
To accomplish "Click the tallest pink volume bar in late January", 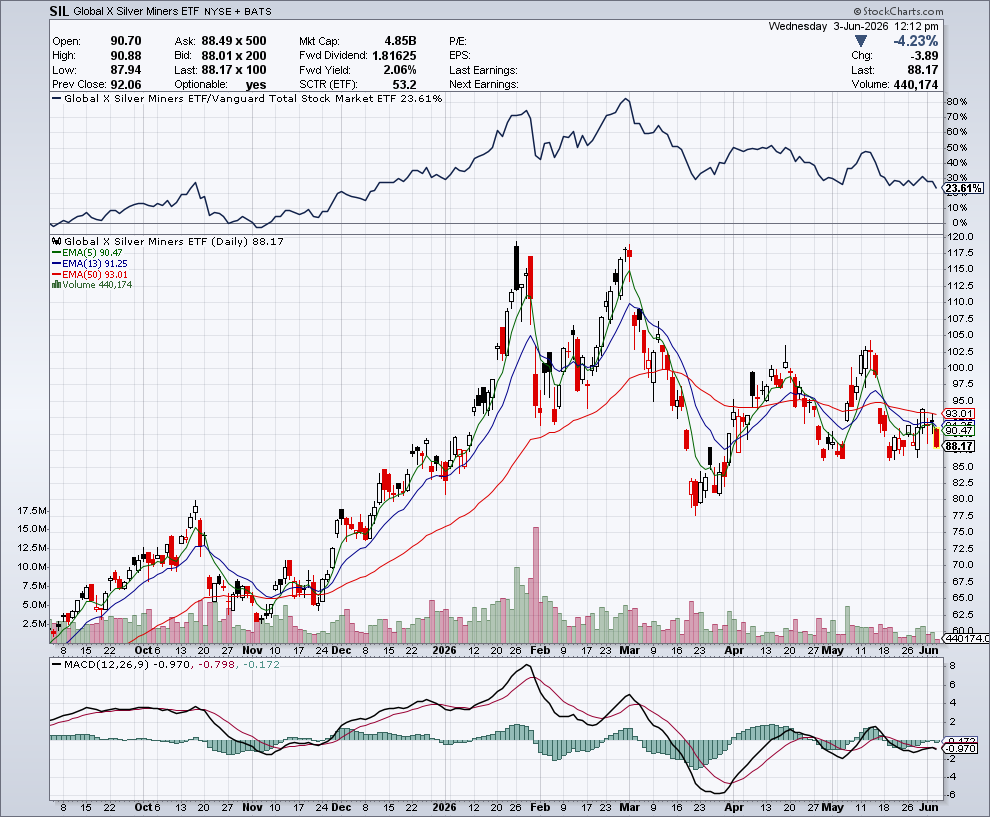I will 536,585.
